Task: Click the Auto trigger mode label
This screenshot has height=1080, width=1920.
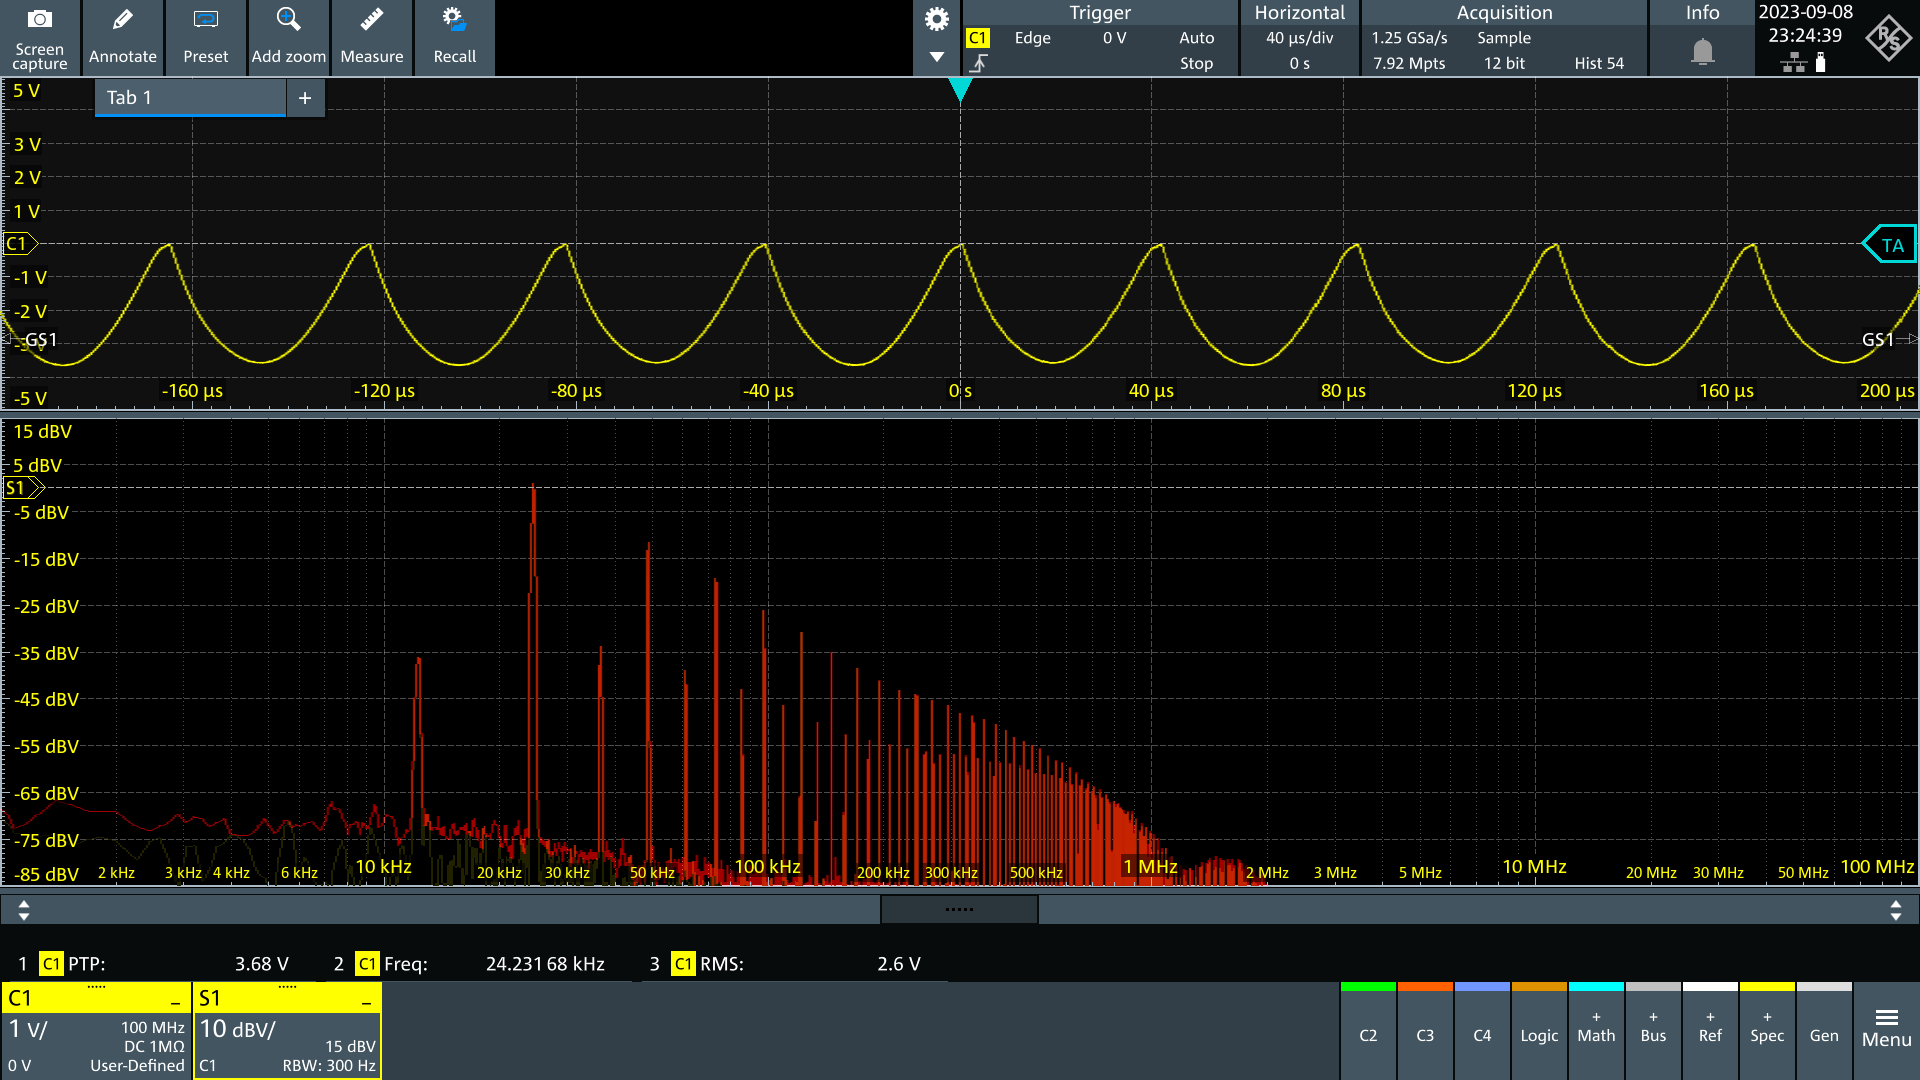Action: tap(1196, 38)
